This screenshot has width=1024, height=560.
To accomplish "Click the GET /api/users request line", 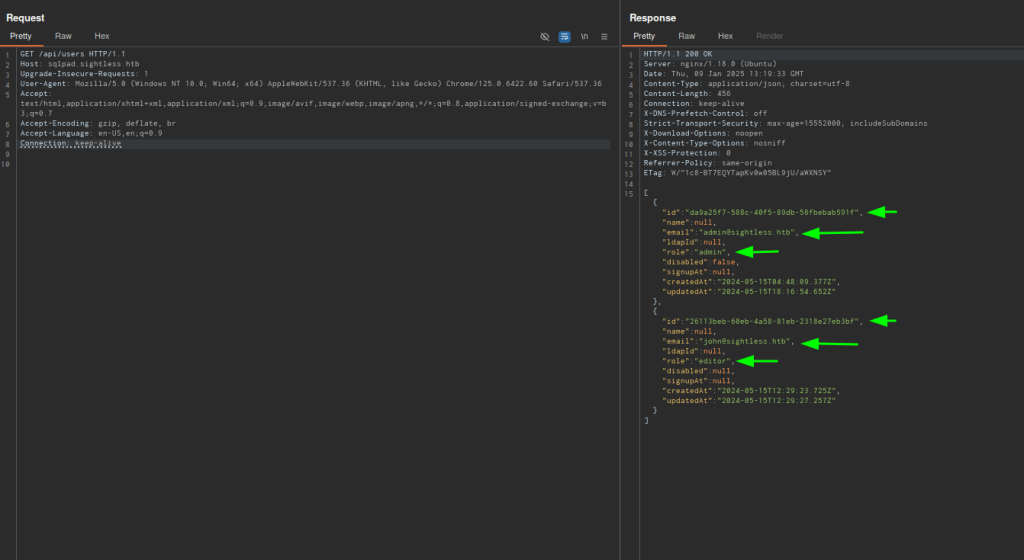I will pos(72,54).
